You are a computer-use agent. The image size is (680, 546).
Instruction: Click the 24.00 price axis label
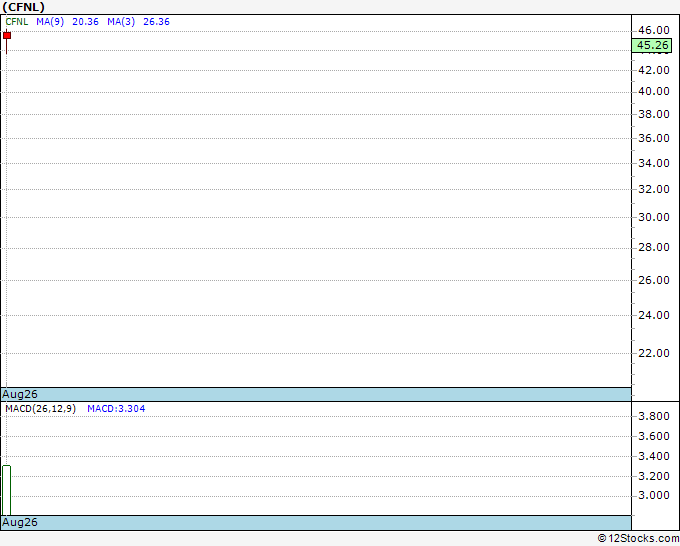point(654,315)
